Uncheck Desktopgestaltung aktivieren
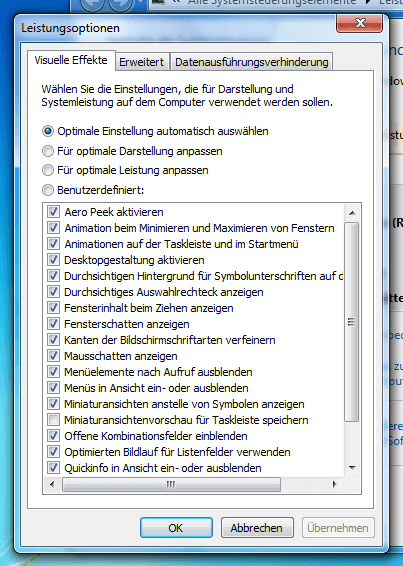 point(53,260)
